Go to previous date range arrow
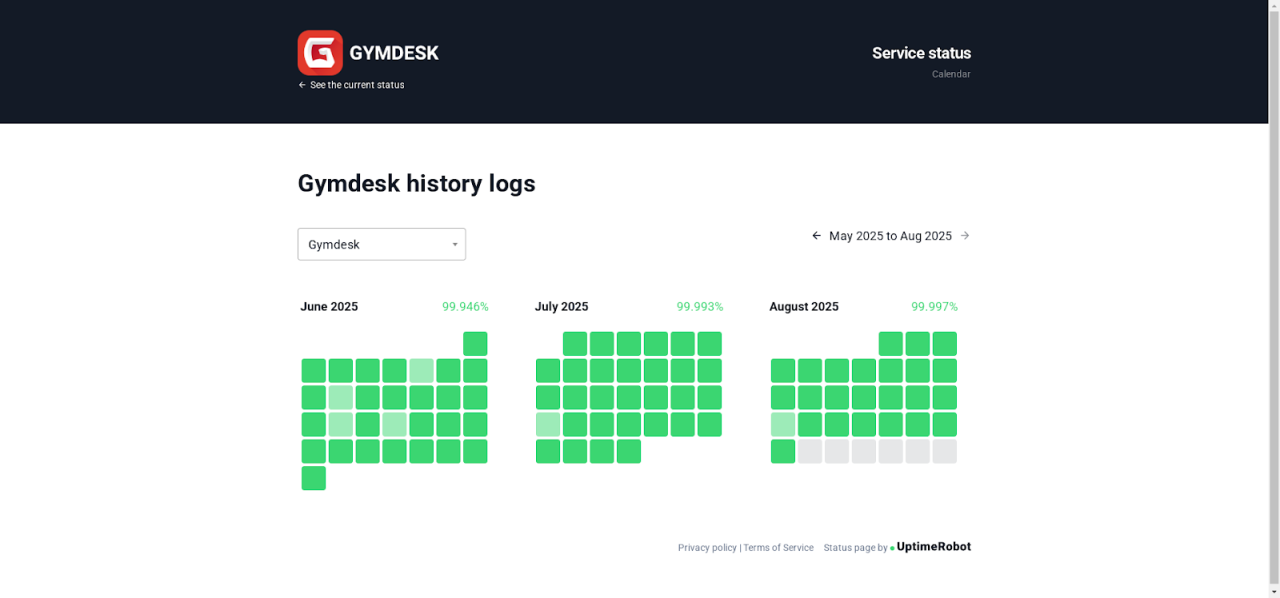 click(816, 236)
